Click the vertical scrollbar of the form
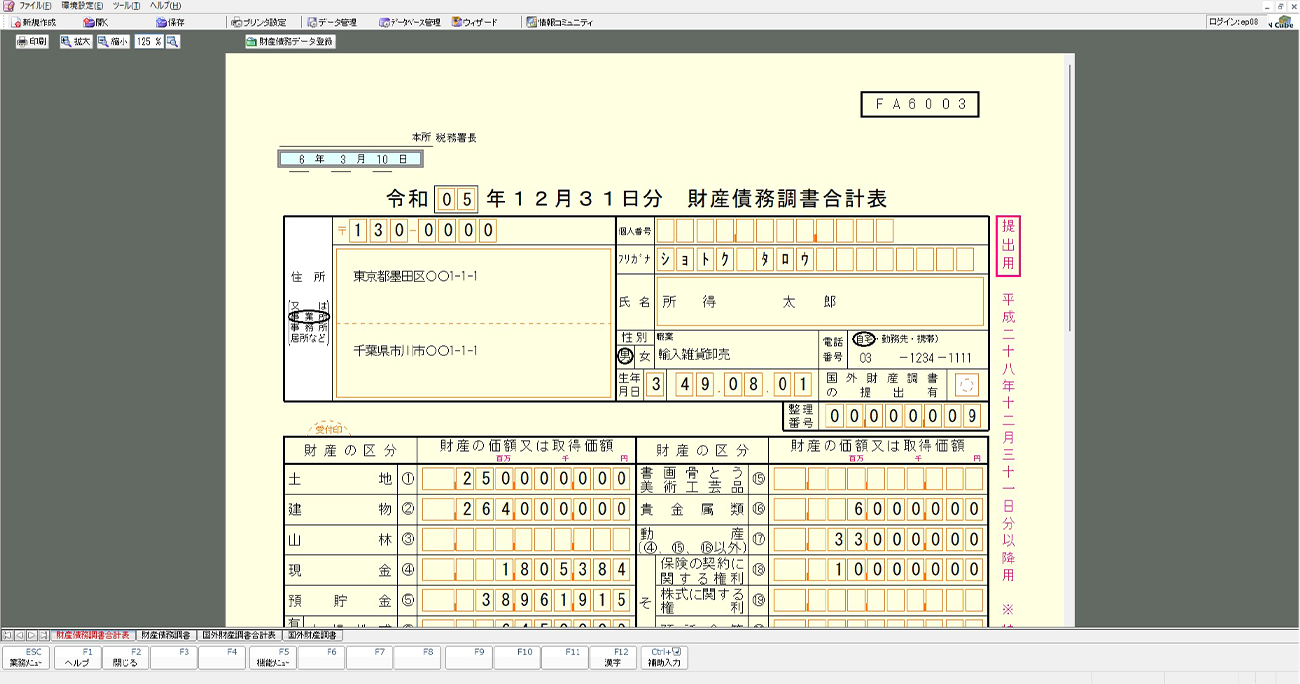The width and height of the screenshot is (1300, 684). coord(1071,200)
